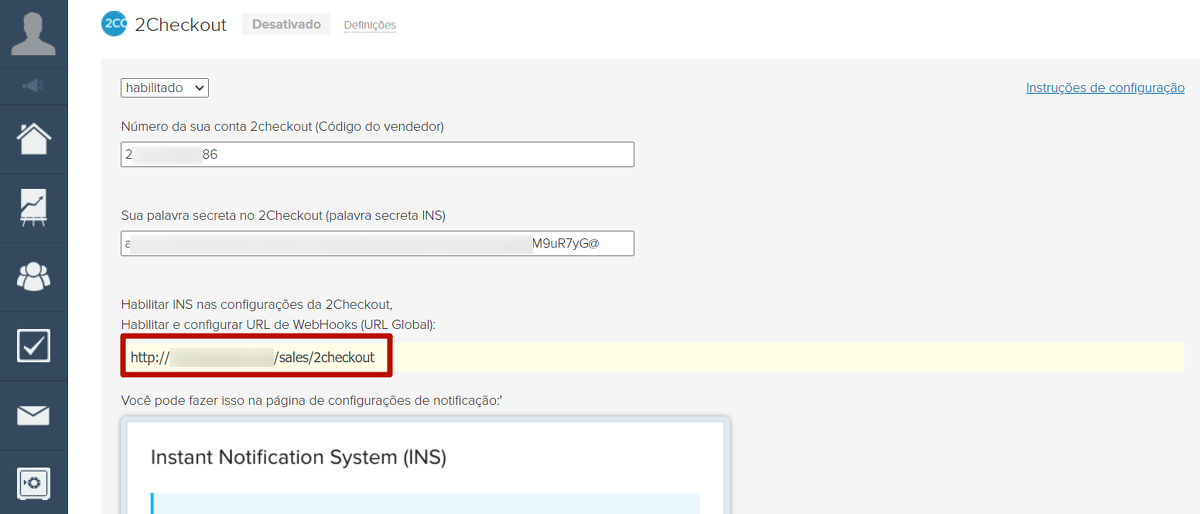Click the Instant Notification System screenshot image
The width and height of the screenshot is (1200, 514).
point(426,465)
